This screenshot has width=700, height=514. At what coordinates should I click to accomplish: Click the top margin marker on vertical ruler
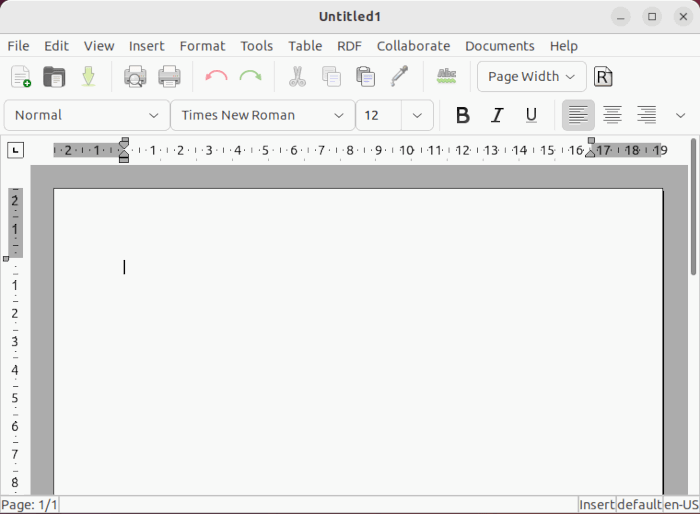point(6,259)
